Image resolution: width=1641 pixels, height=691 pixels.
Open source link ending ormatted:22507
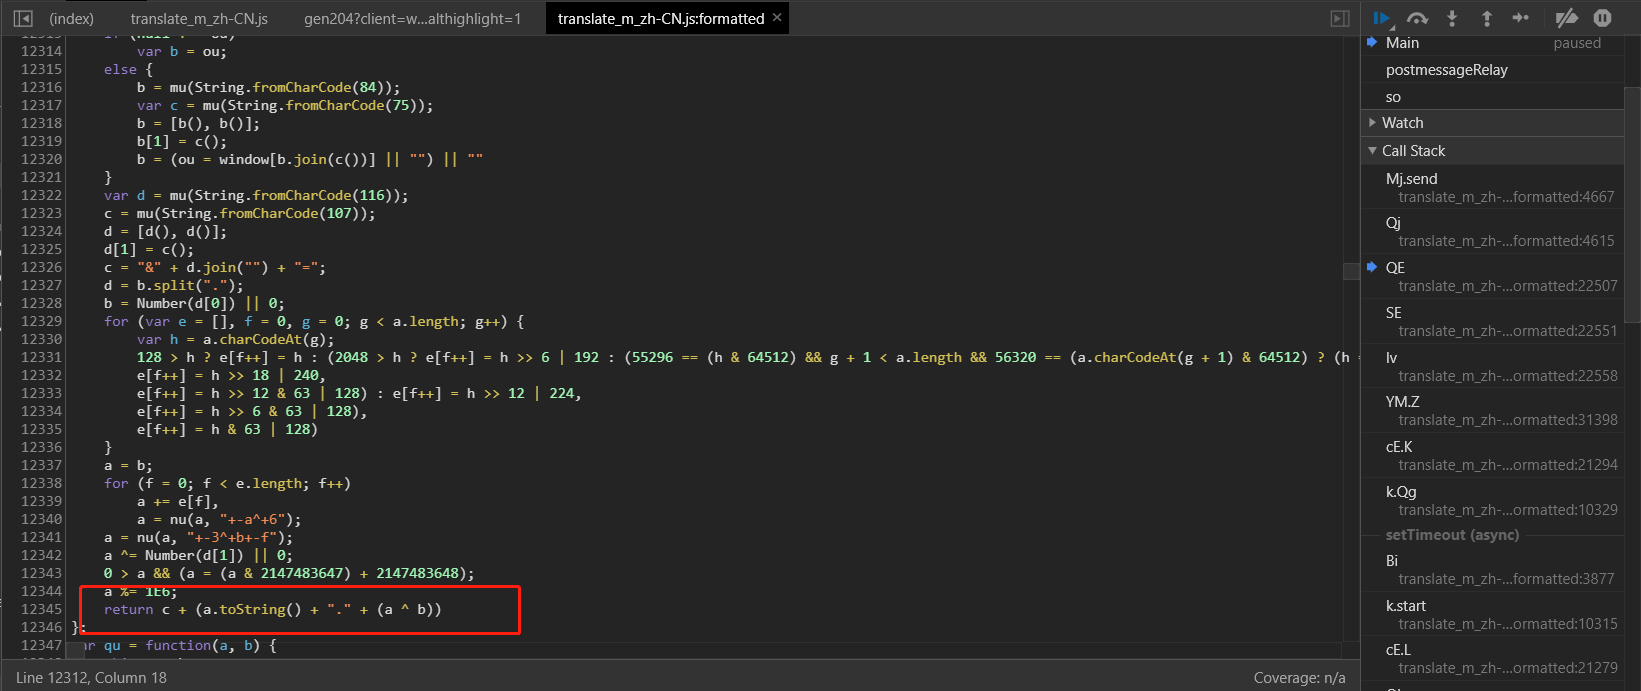coord(1508,286)
